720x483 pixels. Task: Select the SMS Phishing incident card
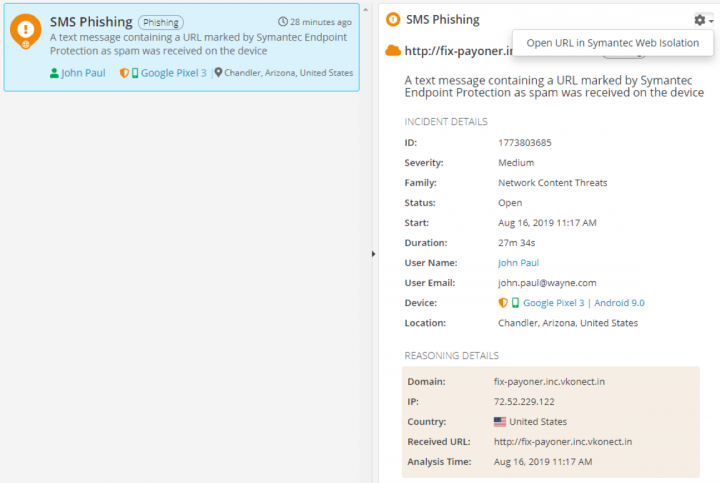pyautogui.click(x=181, y=47)
